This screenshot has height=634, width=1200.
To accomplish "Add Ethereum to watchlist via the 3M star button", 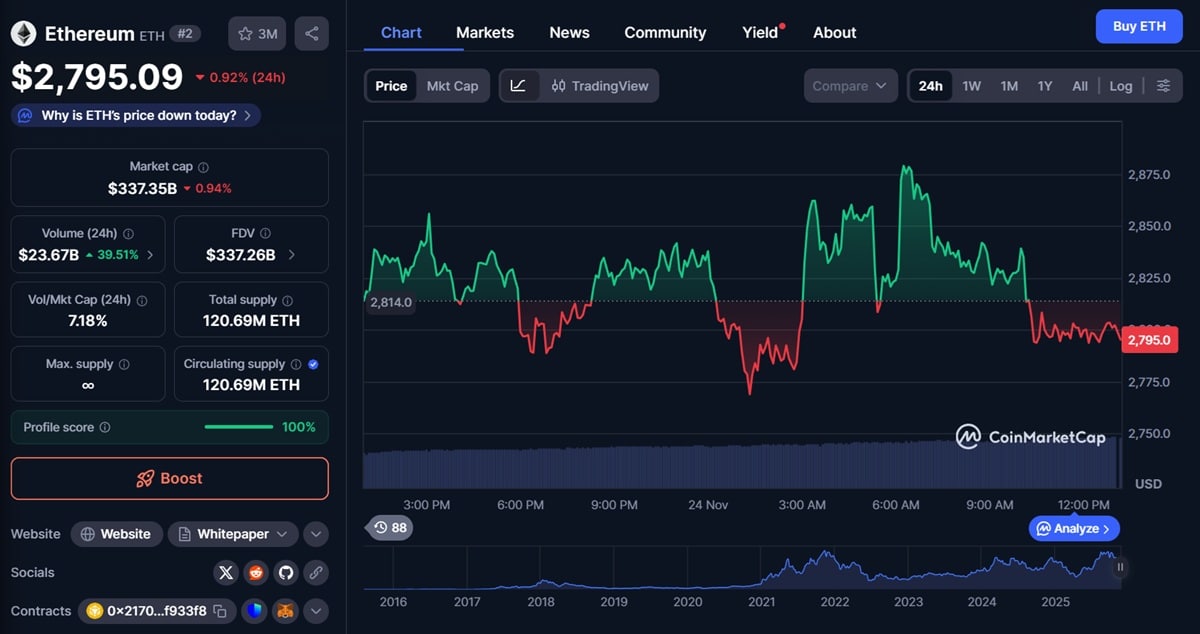I will coord(256,33).
